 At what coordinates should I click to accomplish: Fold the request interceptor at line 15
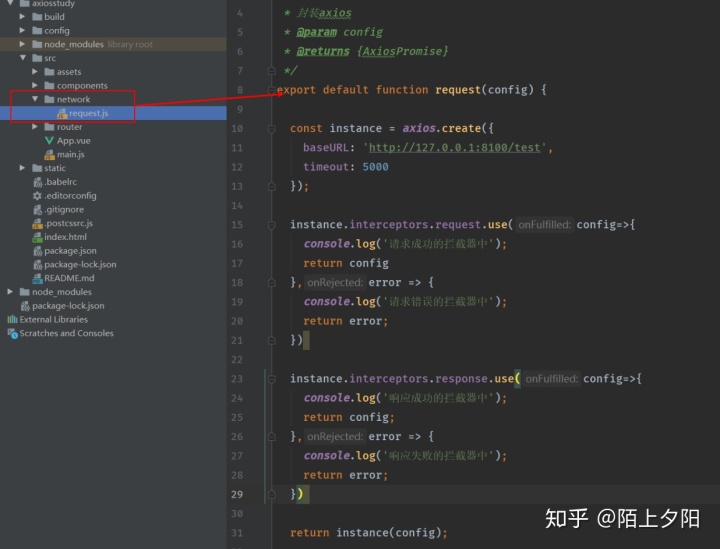click(x=271, y=225)
